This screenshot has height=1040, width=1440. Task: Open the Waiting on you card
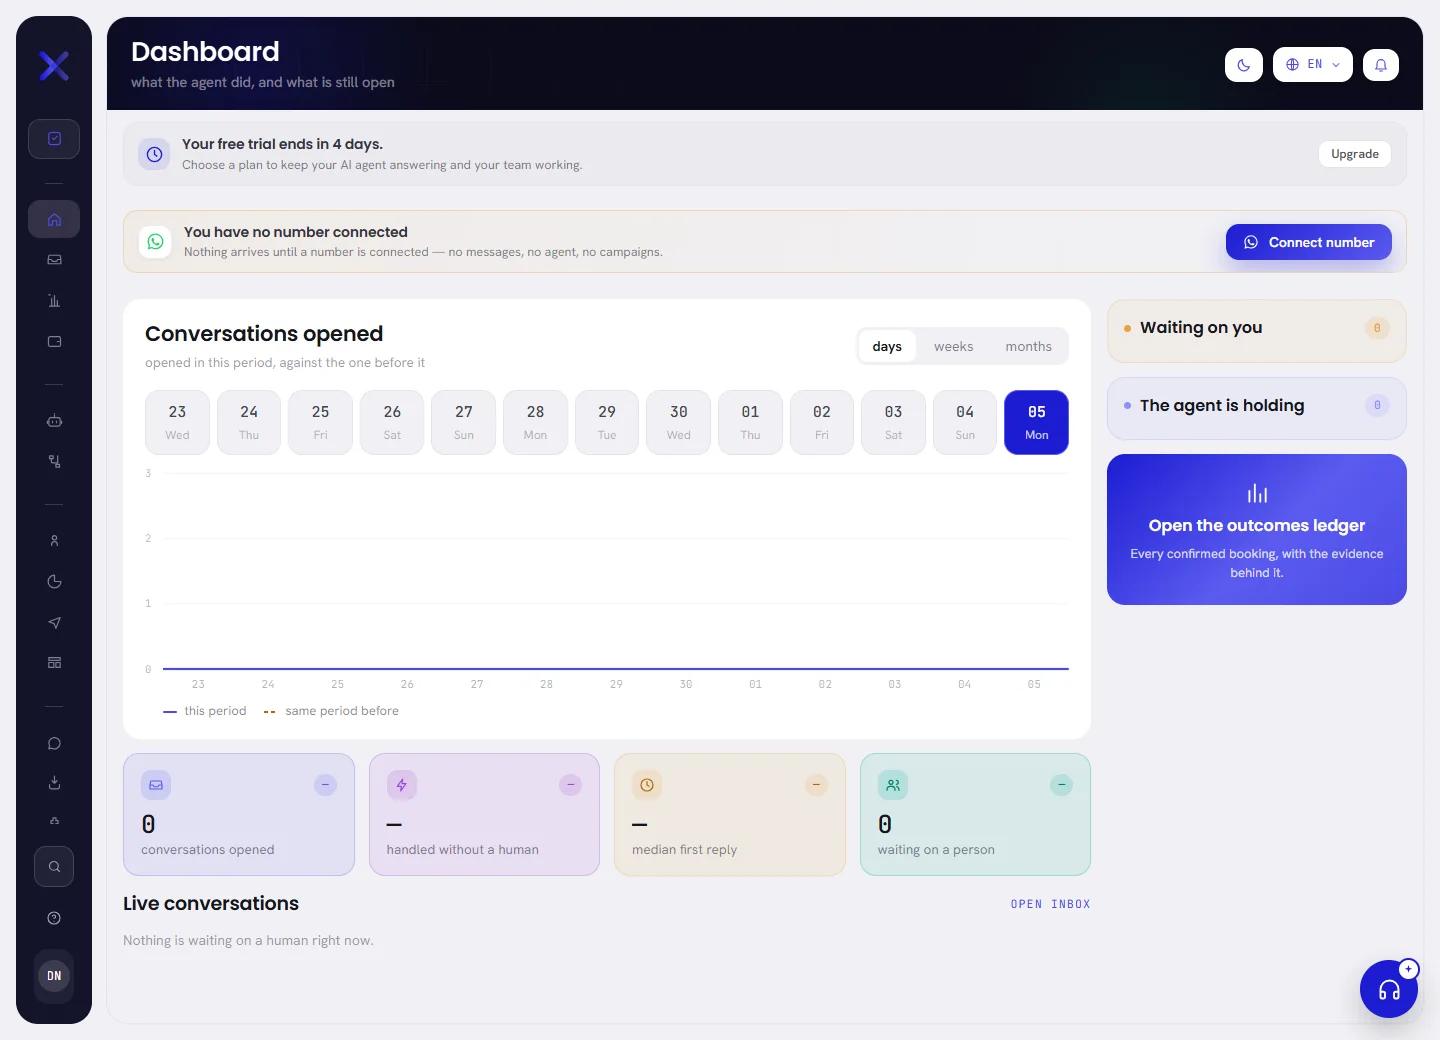[x=1257, y=331]
